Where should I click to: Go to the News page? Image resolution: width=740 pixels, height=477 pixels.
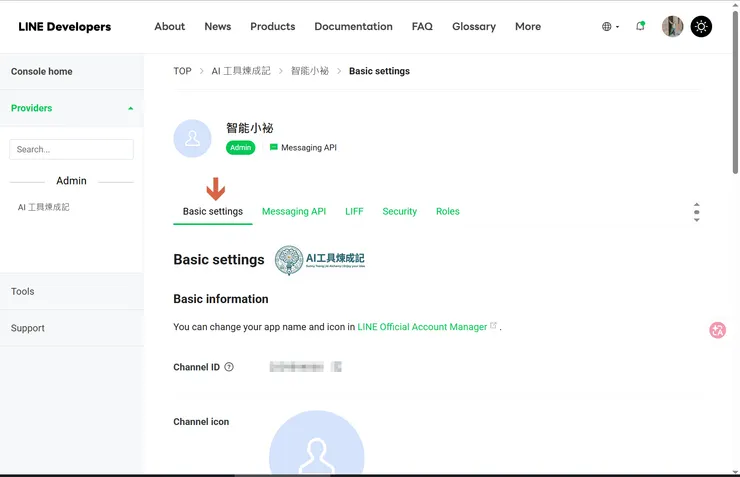[218, 26]
